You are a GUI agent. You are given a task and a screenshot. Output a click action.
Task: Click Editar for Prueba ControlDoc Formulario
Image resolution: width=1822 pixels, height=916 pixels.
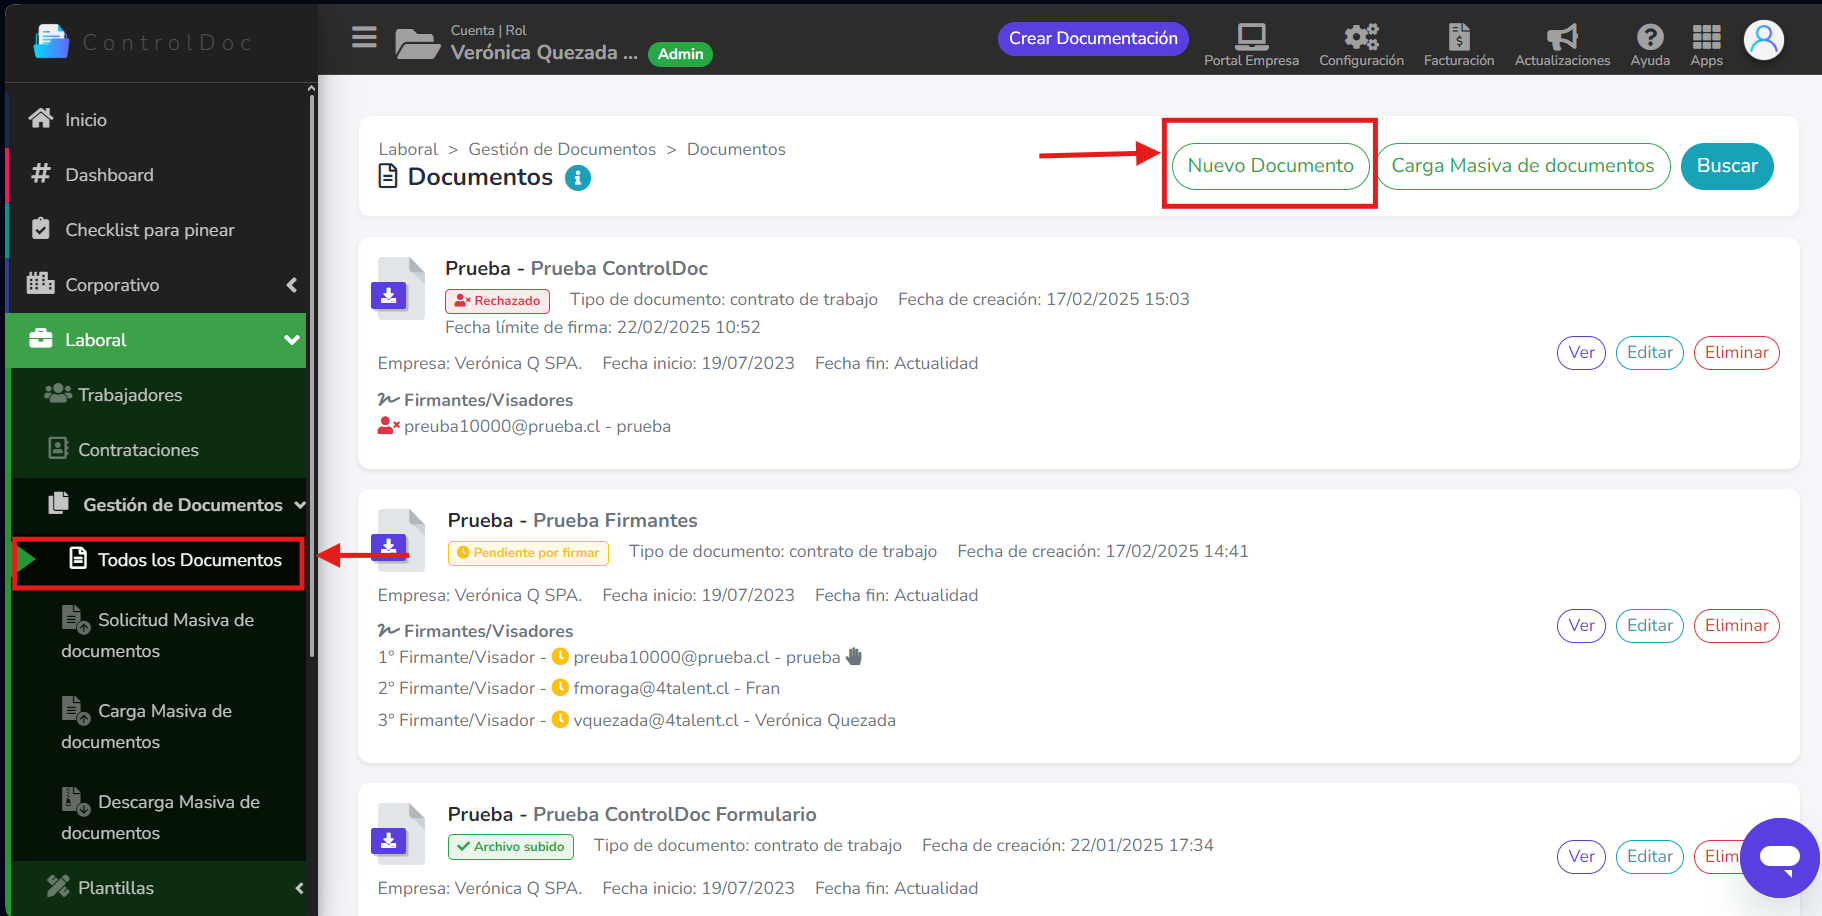pos(1649,856)
